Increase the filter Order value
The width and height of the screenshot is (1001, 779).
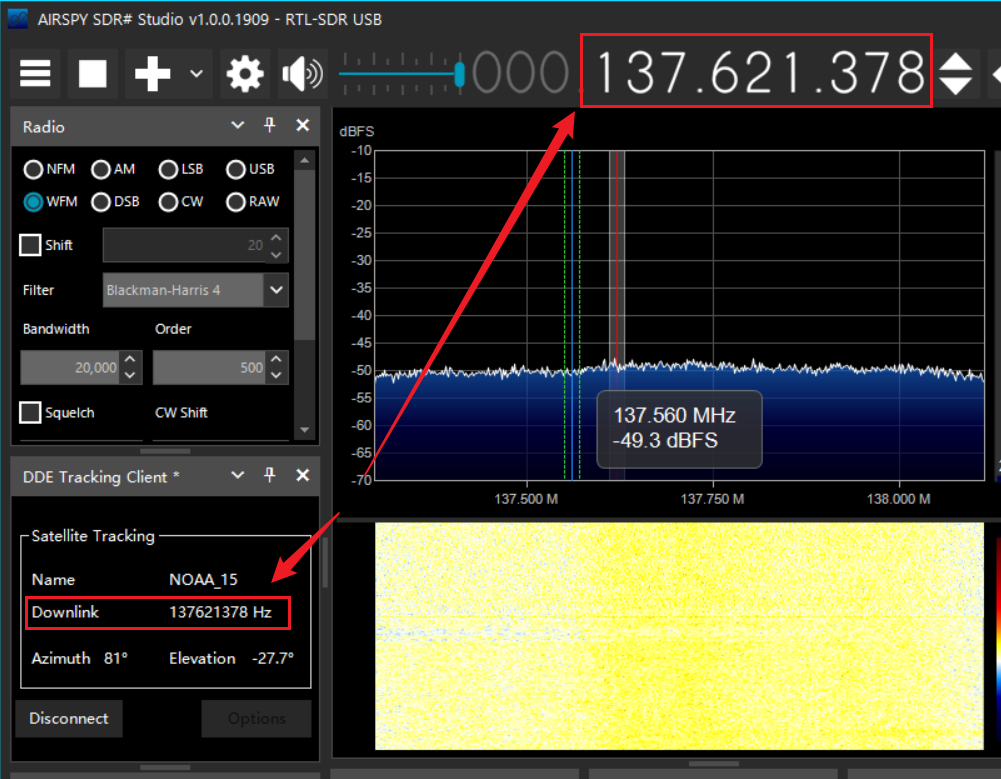click(x=276, y=360)
